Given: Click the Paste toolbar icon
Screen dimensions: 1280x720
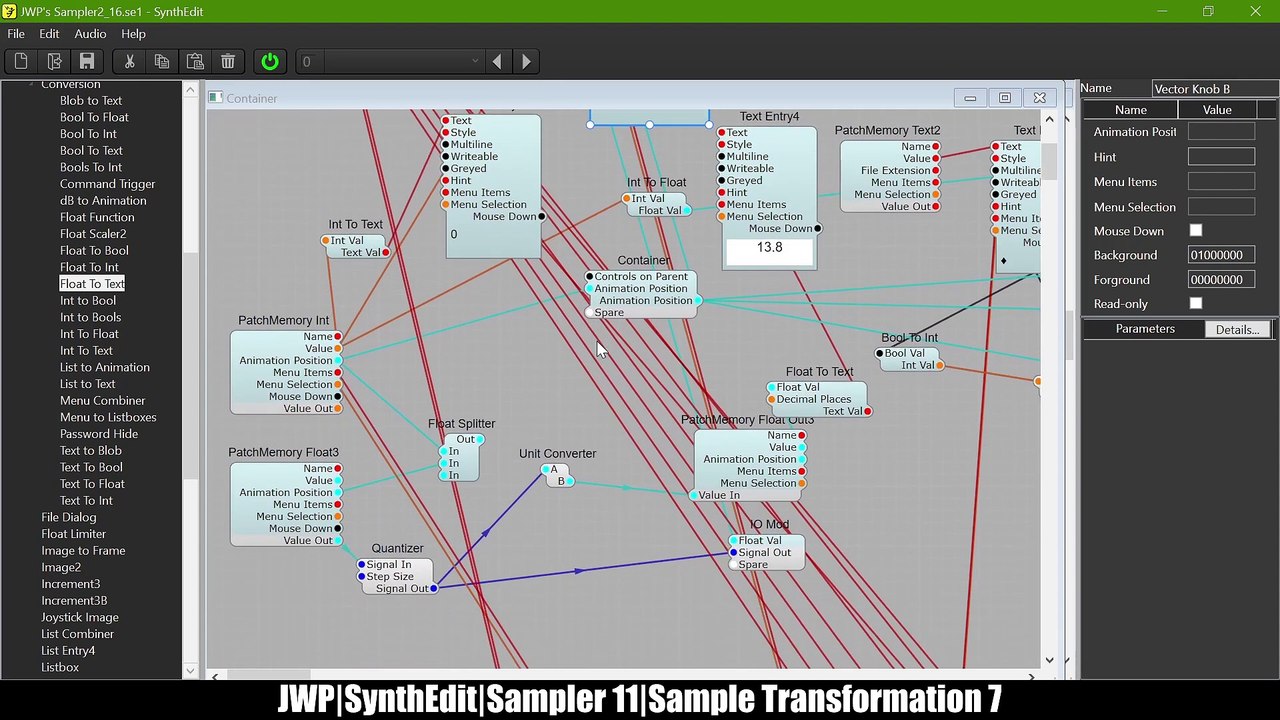Looking at the screenshot, I should tap(195, 62).
